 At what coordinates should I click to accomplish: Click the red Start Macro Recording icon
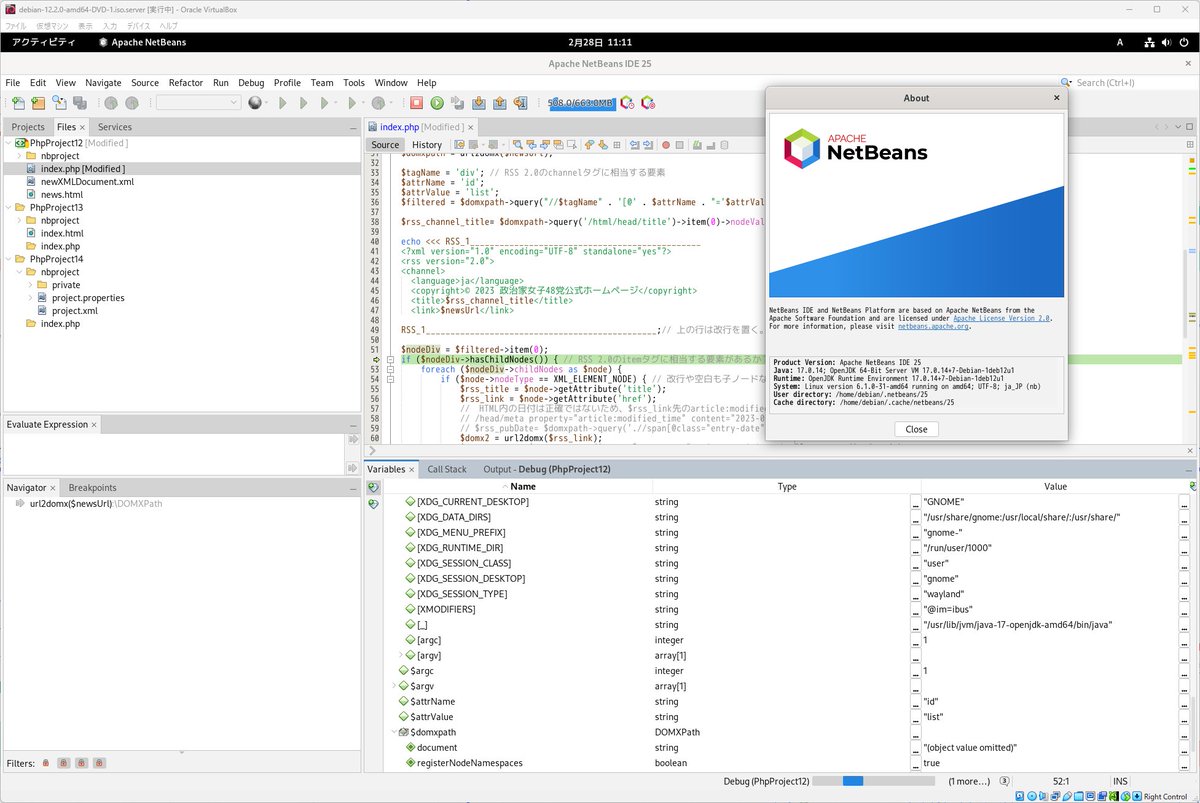[x=666, y=145]
